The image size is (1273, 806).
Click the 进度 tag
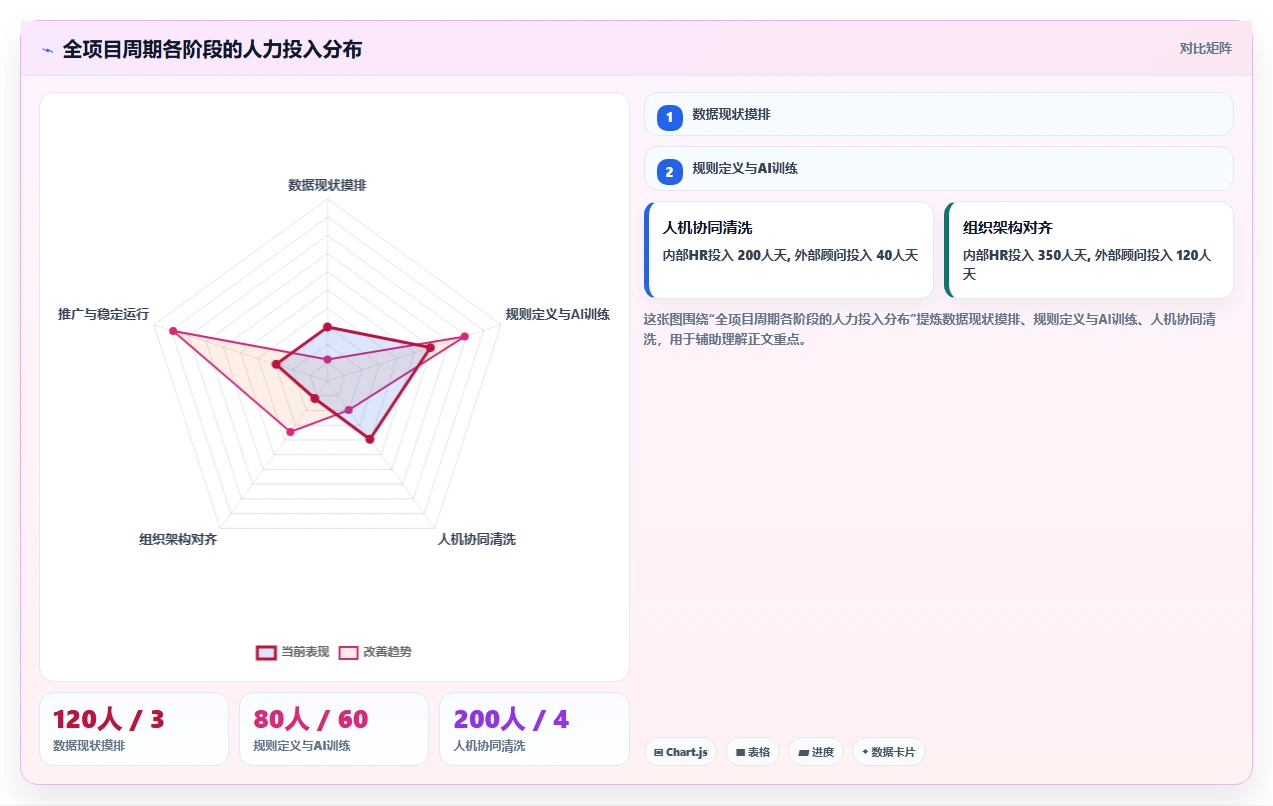point(816,752)
